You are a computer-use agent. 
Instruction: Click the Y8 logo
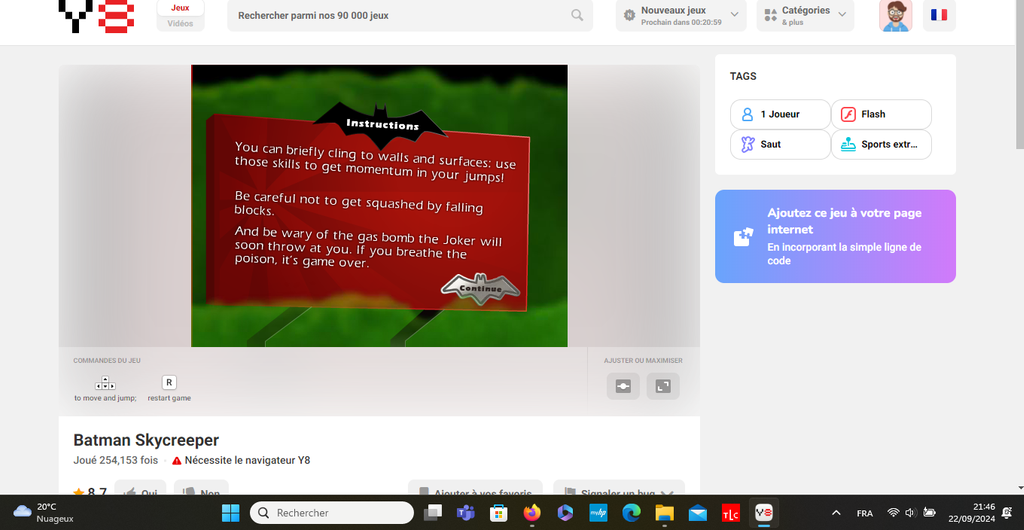(97, 16)
